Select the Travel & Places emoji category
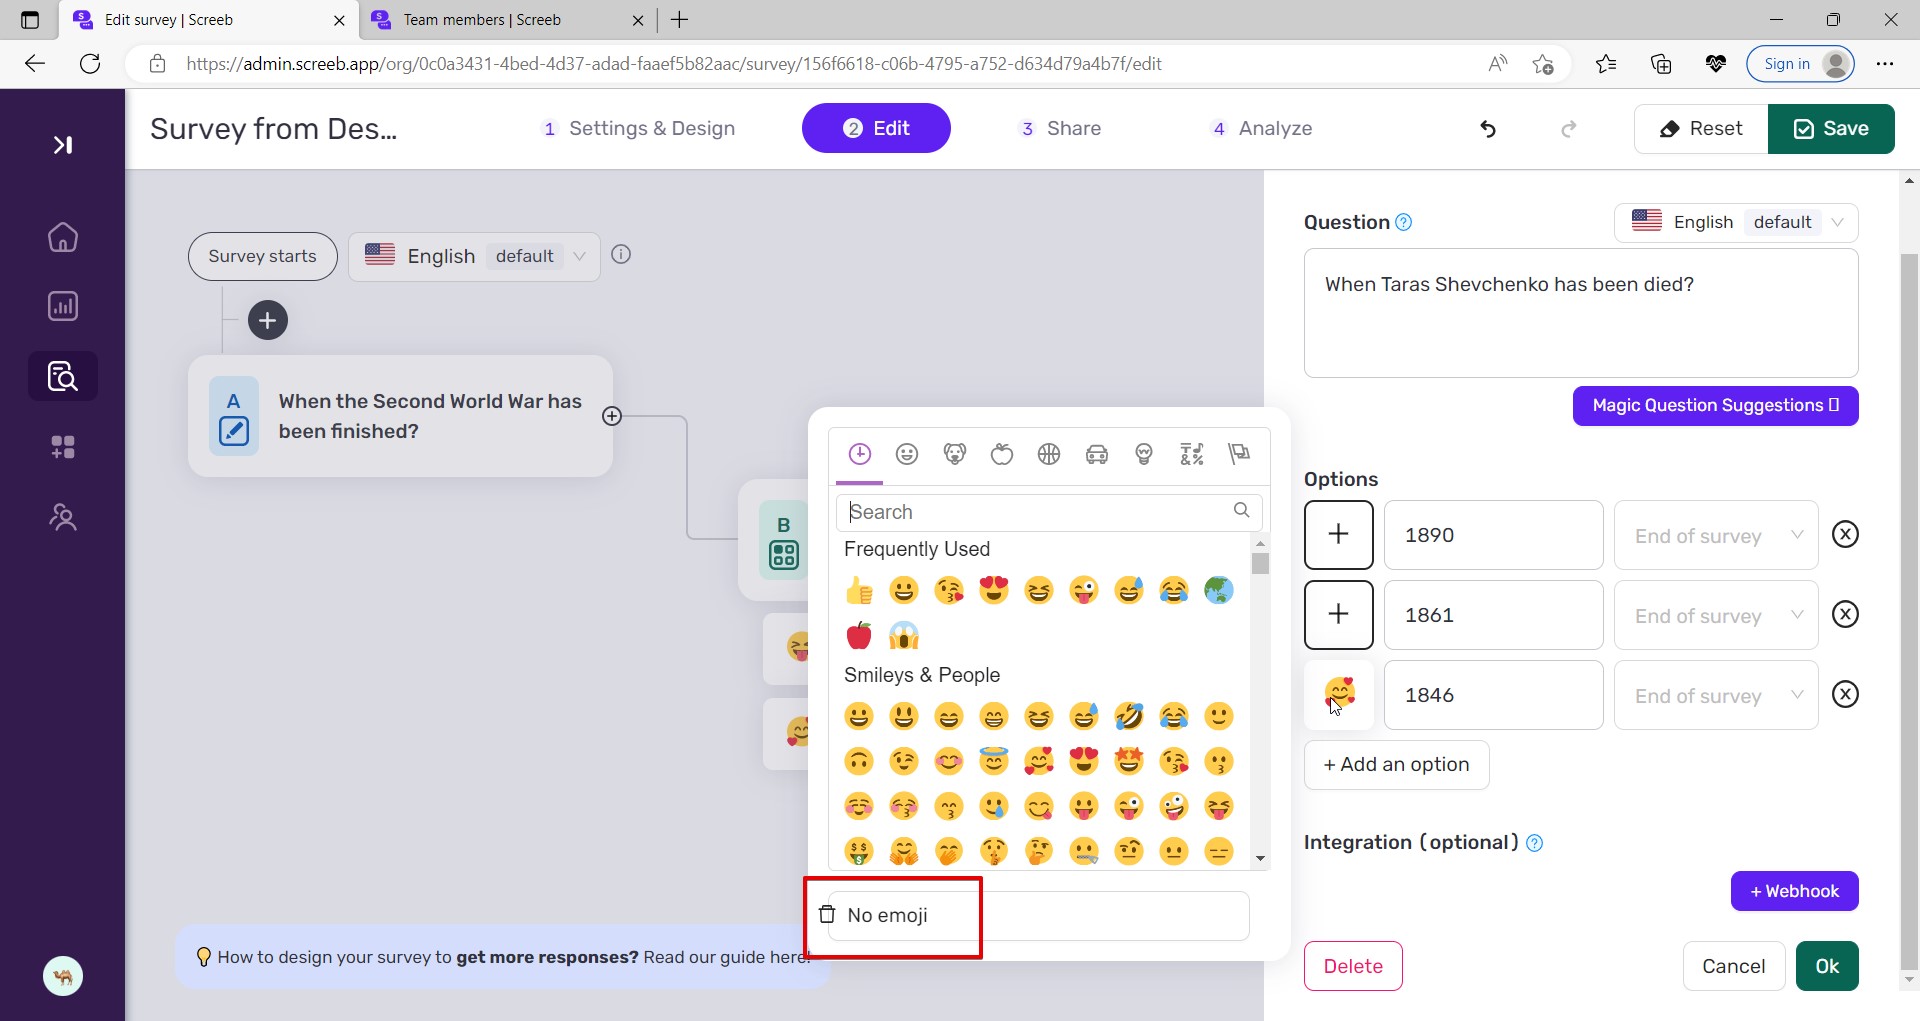 coord(1097,455)
